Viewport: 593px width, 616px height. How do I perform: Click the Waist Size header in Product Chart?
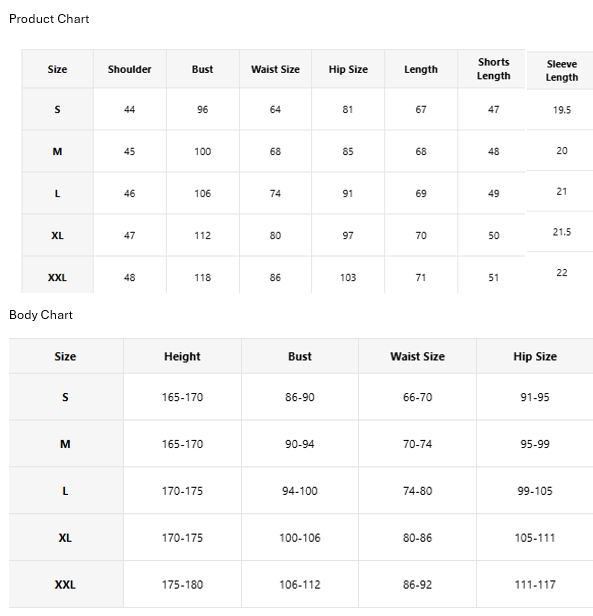click(275, 69)
